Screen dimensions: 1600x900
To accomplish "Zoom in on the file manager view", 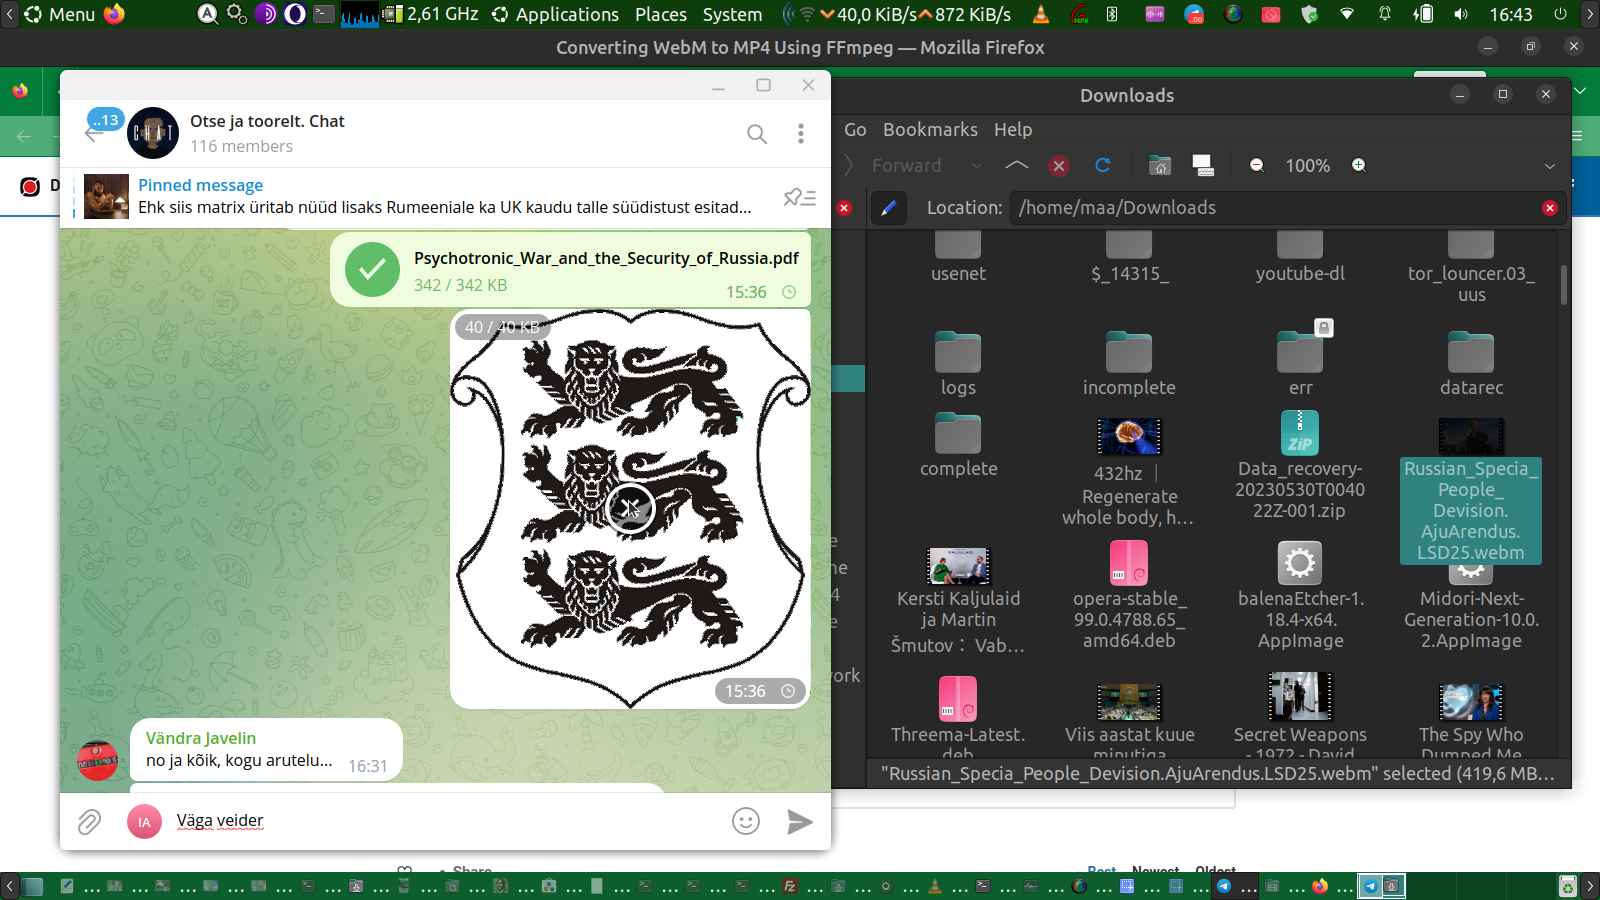I will coord(1358,166).
